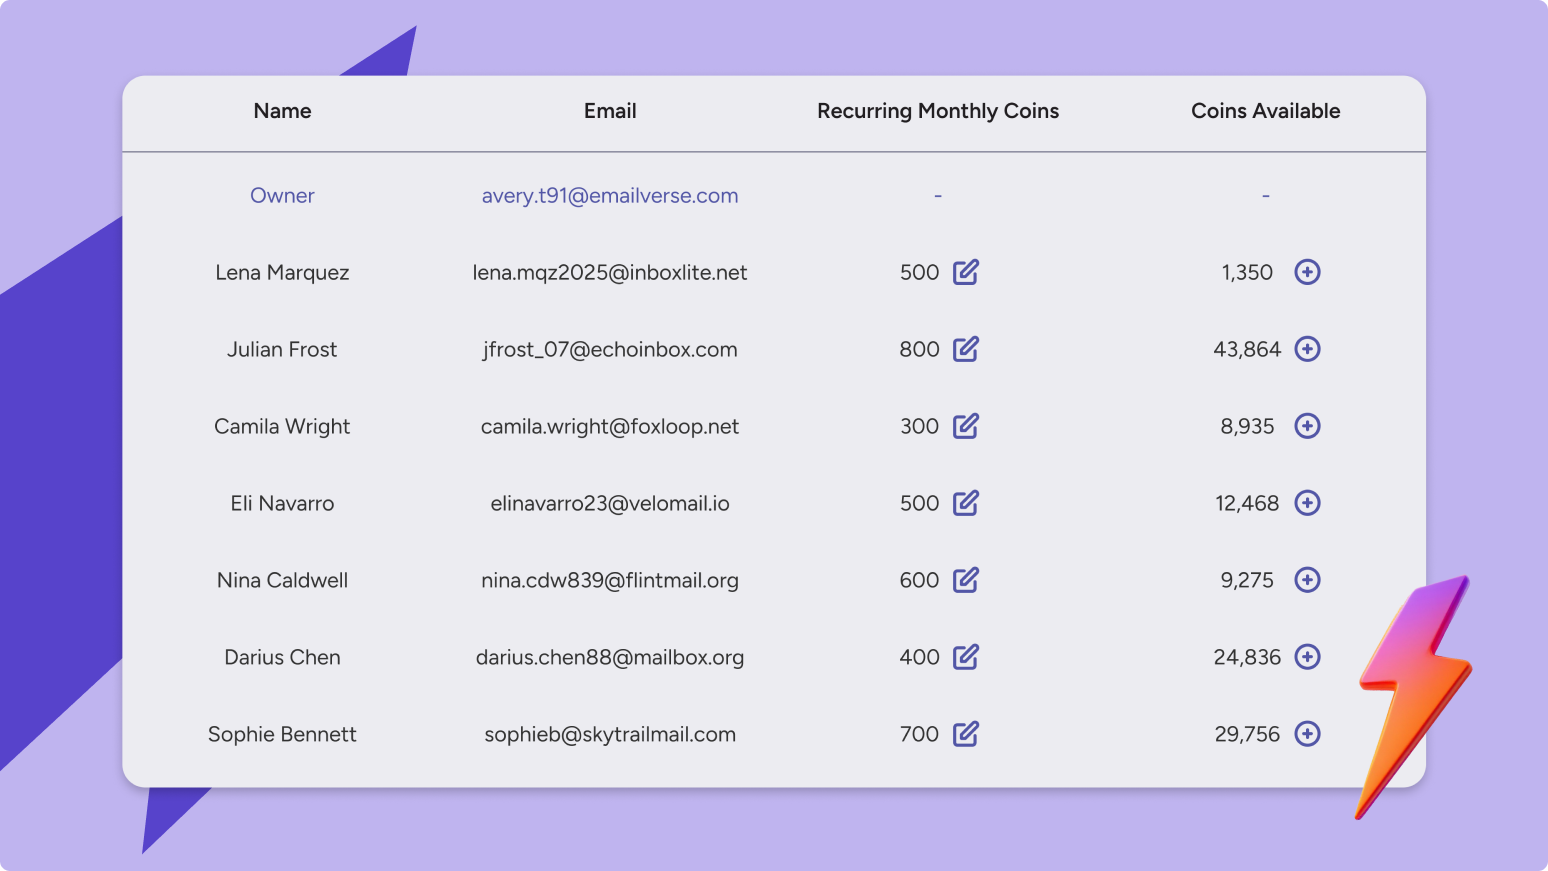Edit Julian Frost's recurring monthly coins
The image size is (1548, 871).
click(965, 349)
